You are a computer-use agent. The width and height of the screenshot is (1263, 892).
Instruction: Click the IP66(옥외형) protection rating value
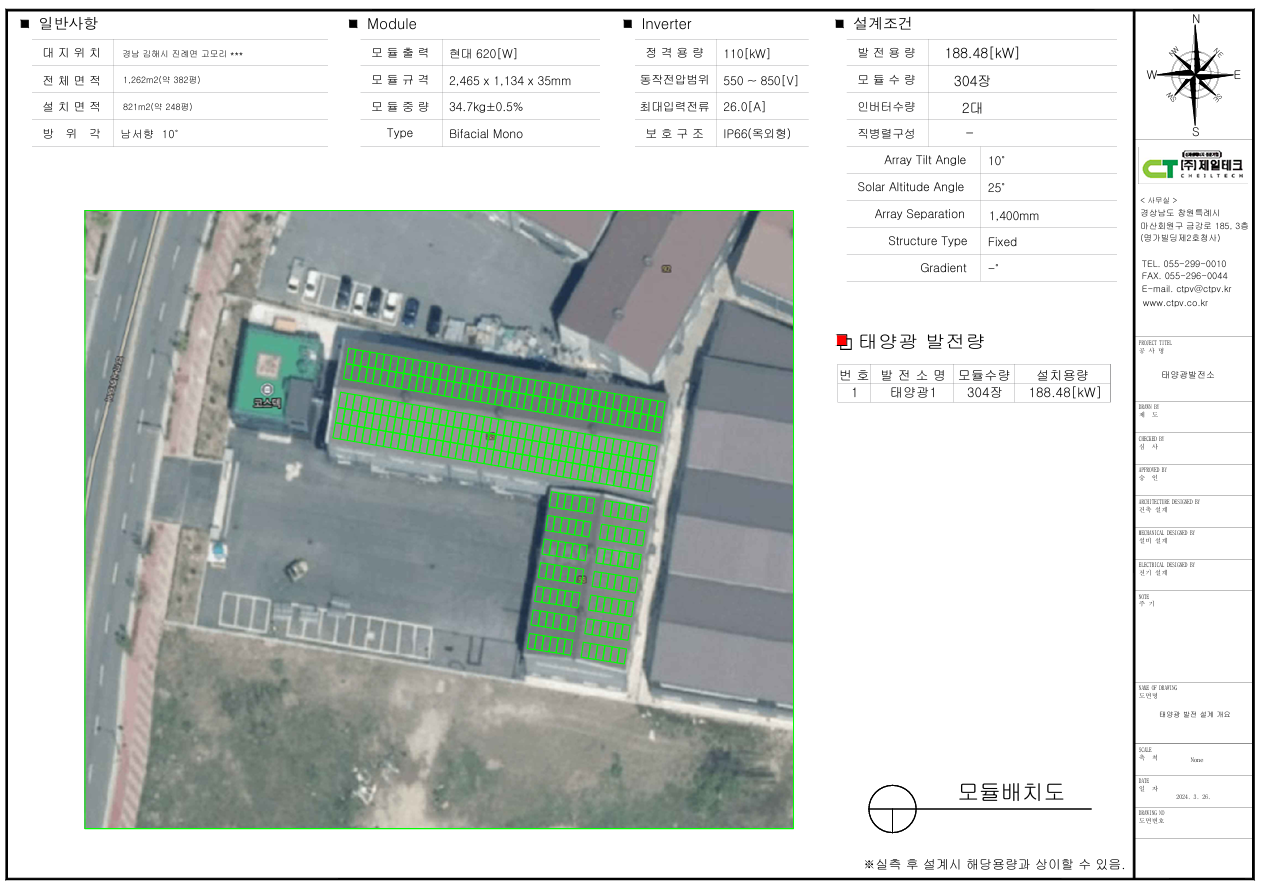tap(762, 134)
